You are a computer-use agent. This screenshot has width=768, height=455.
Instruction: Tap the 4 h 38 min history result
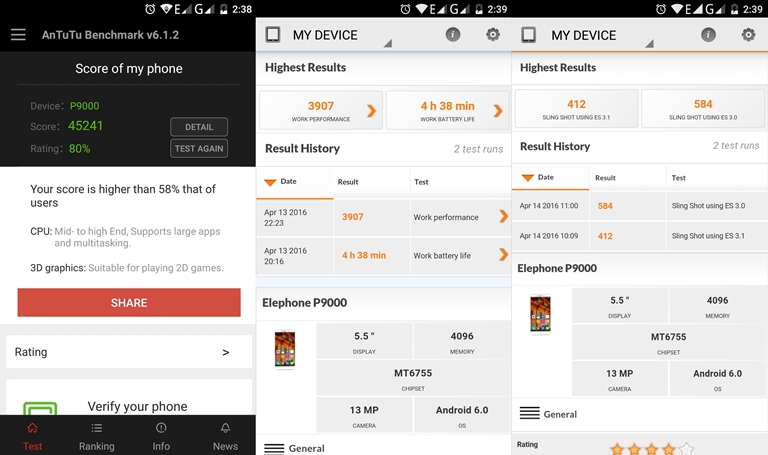click(x=364, y=255)
